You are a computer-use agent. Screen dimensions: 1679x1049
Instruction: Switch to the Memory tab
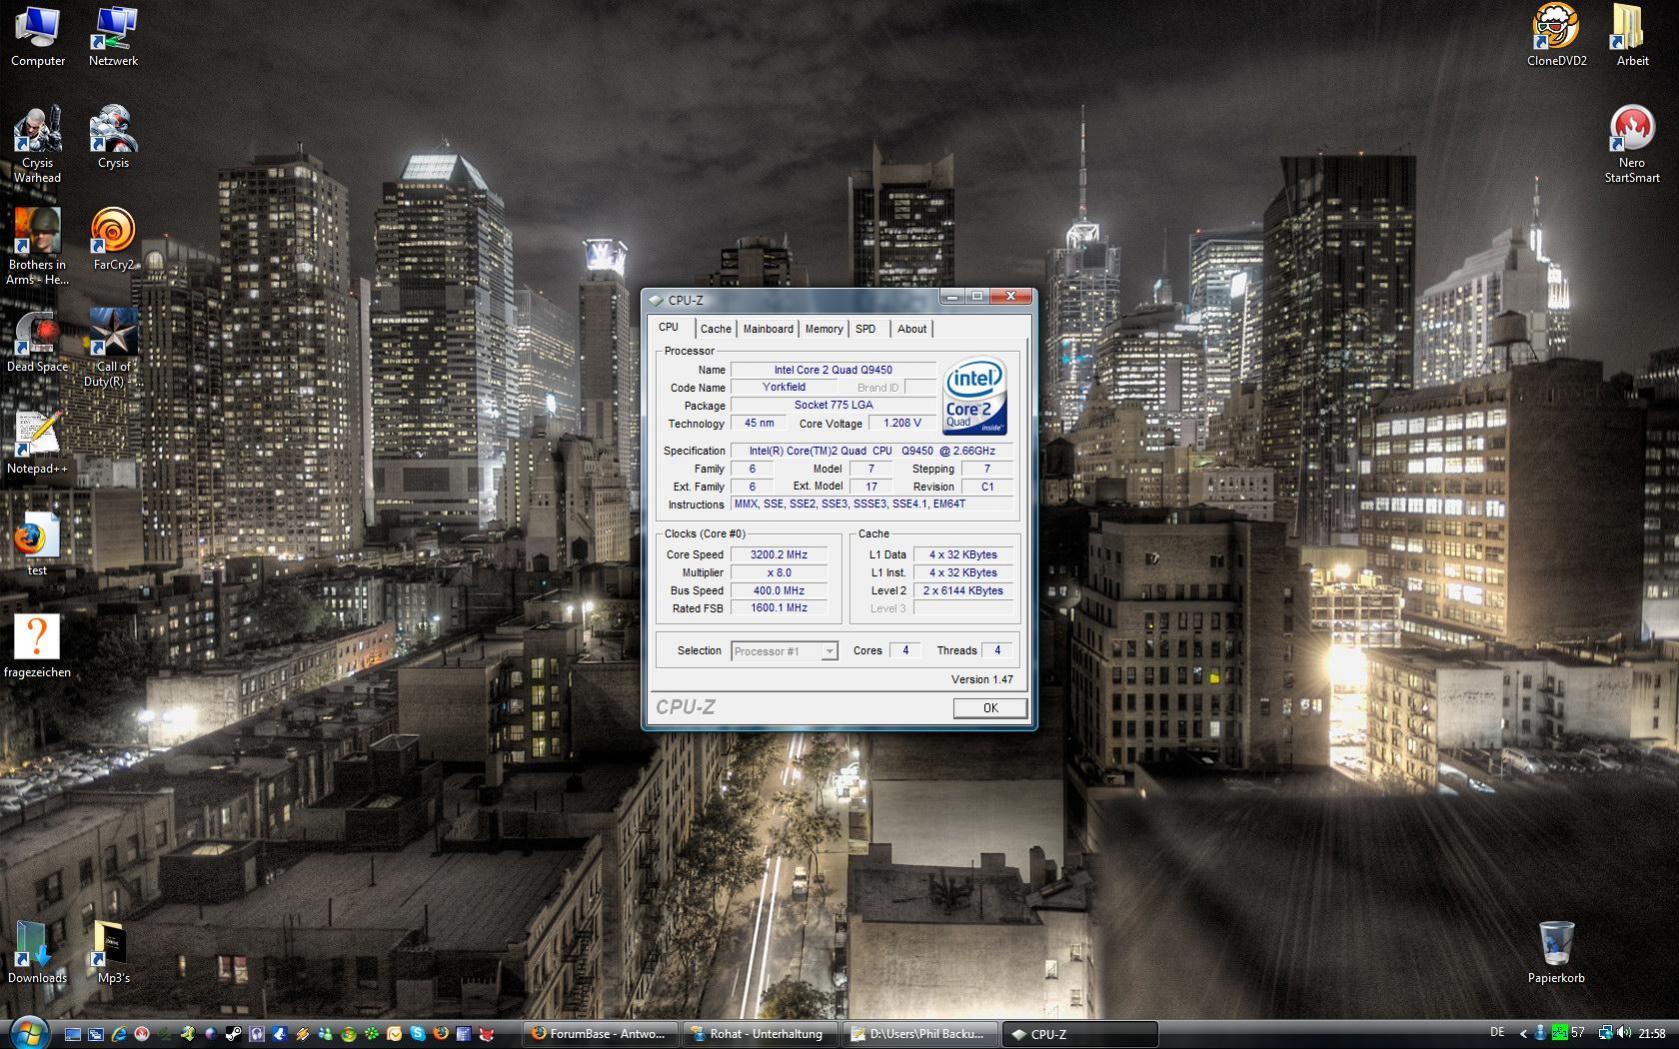824,329
